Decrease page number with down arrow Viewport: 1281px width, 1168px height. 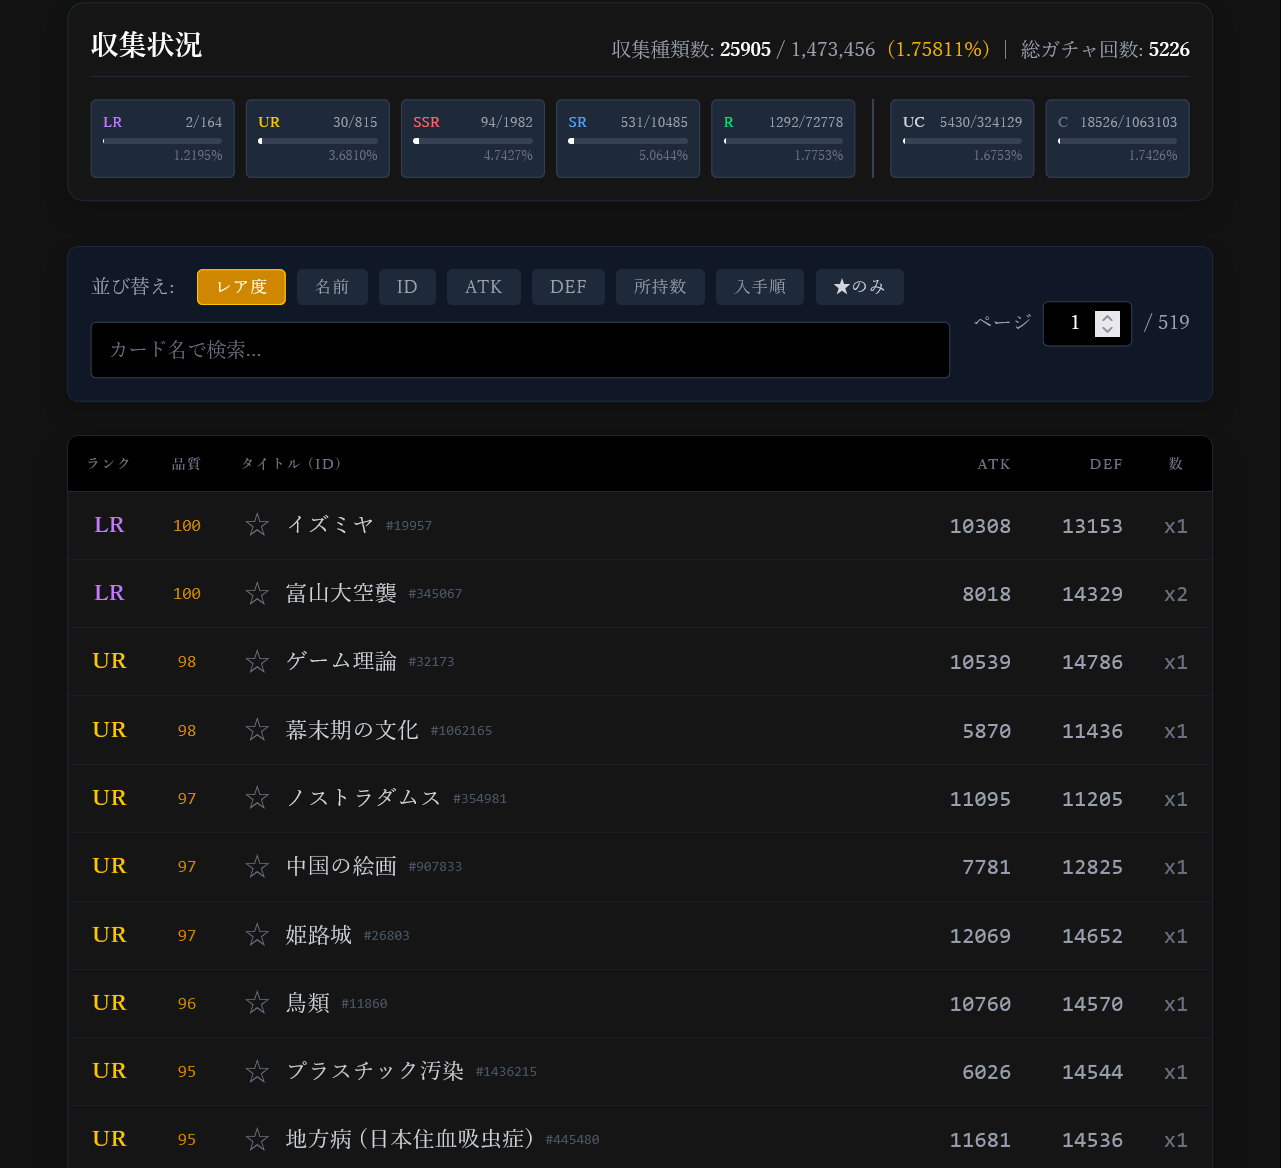pyautogui.click(x=1107, y=330)
